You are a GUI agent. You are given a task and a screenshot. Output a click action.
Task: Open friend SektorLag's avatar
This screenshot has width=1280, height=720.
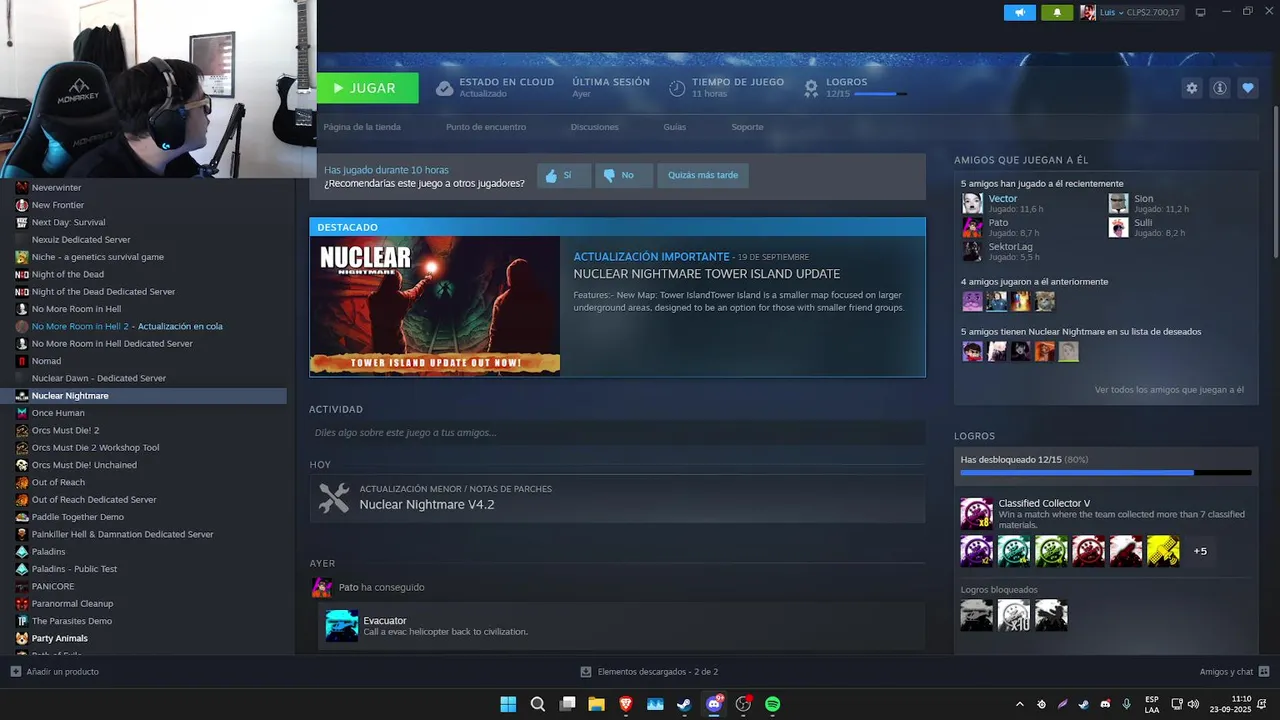pos(972,251)
